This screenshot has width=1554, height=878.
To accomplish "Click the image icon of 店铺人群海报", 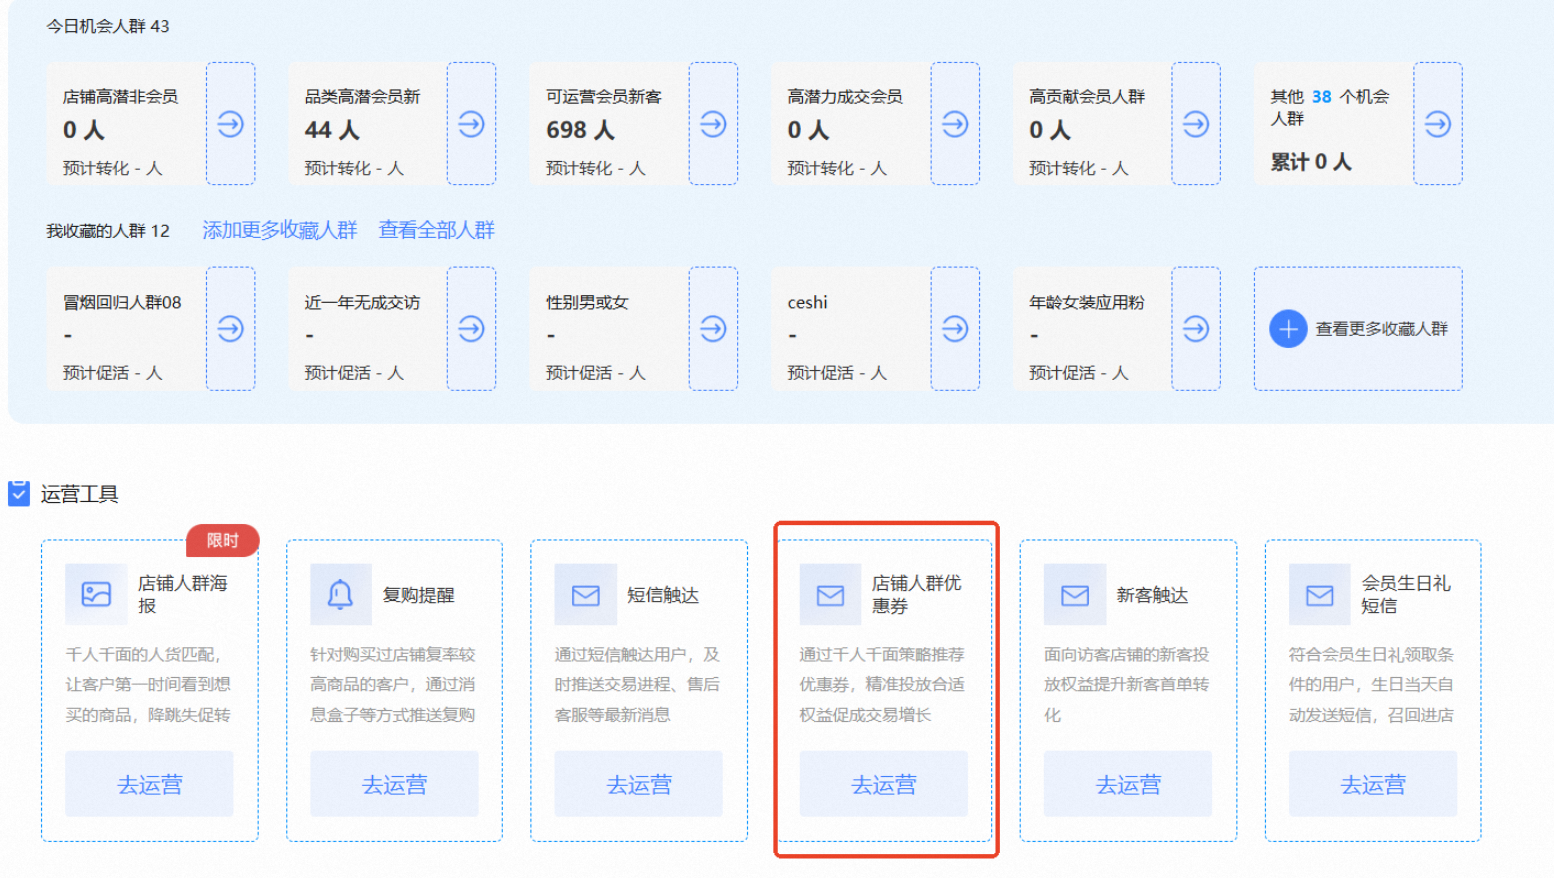I will (96, 594).
